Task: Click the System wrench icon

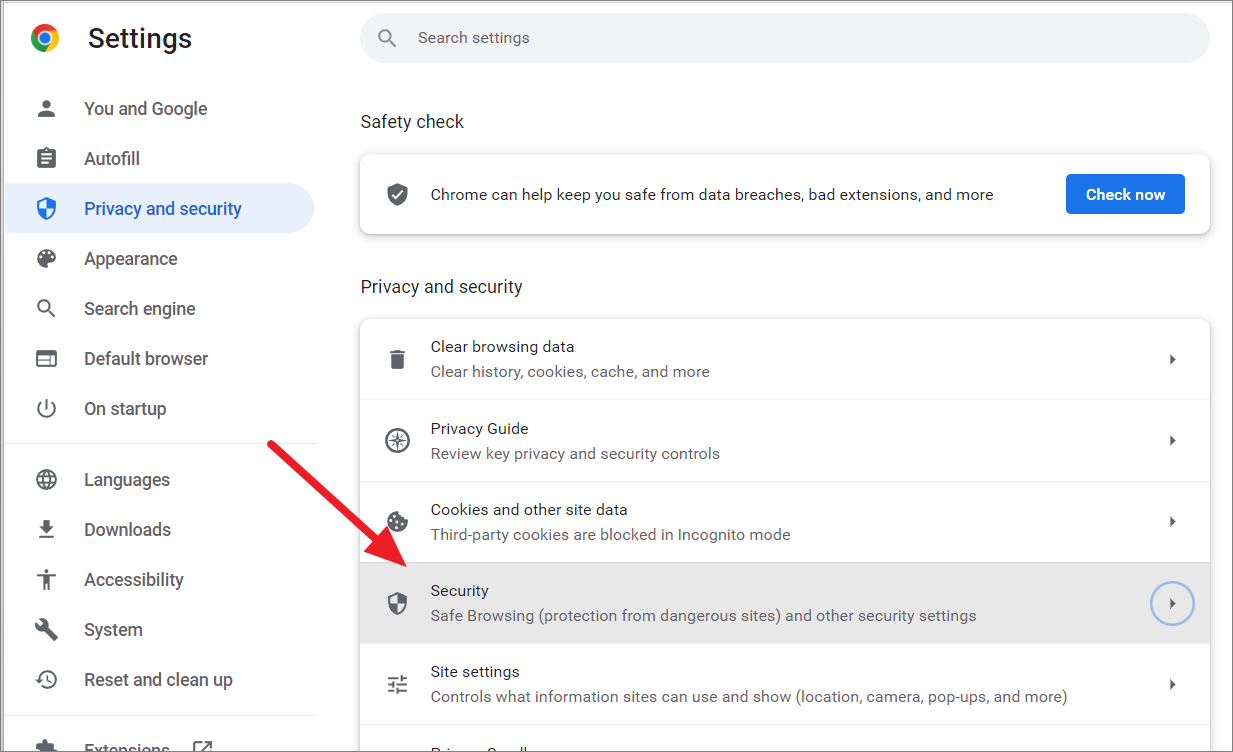Action: click(46, 629)
